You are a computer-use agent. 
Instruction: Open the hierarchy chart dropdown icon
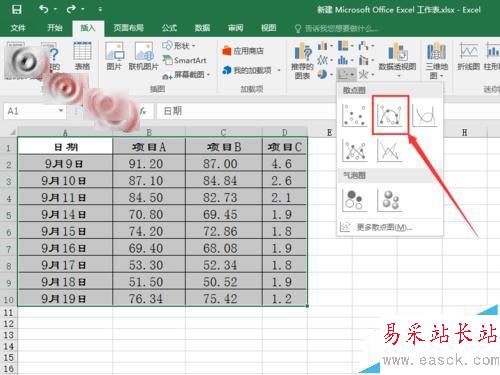coord(345,46)
